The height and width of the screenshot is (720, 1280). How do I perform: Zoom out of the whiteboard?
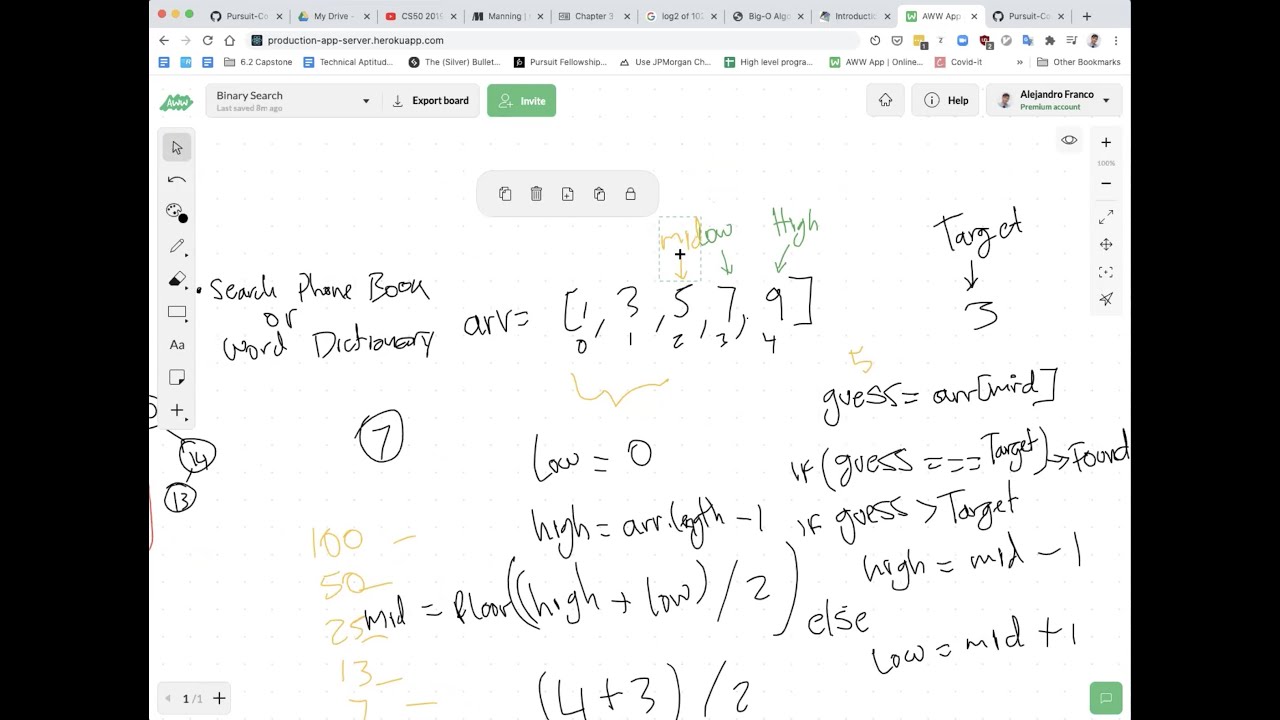1106,183
